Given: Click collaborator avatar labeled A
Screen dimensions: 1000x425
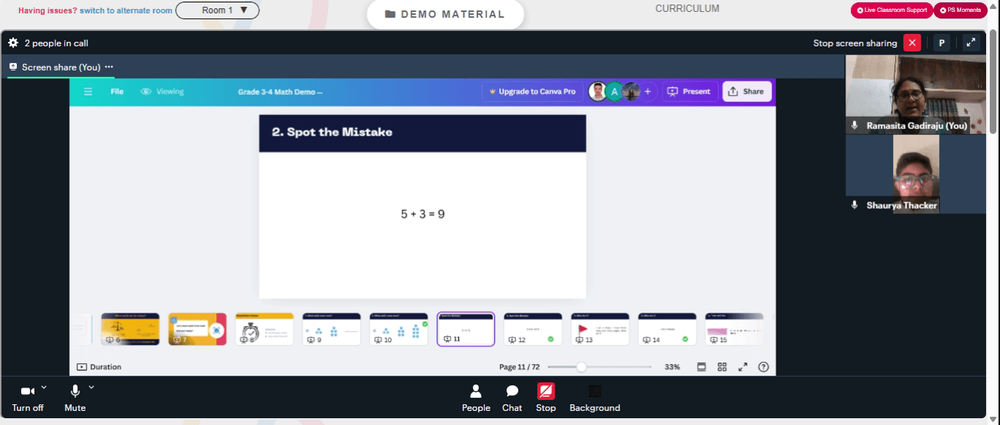Looking at the screenshot, I should [614, 91].
